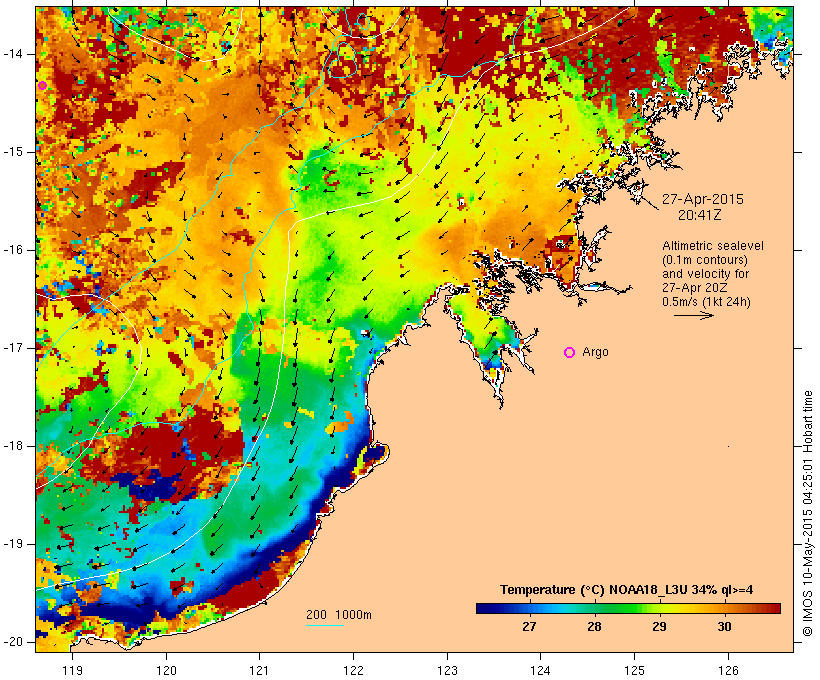
Task: Click the -14 latitude axis label
Action: coord(13,54)
